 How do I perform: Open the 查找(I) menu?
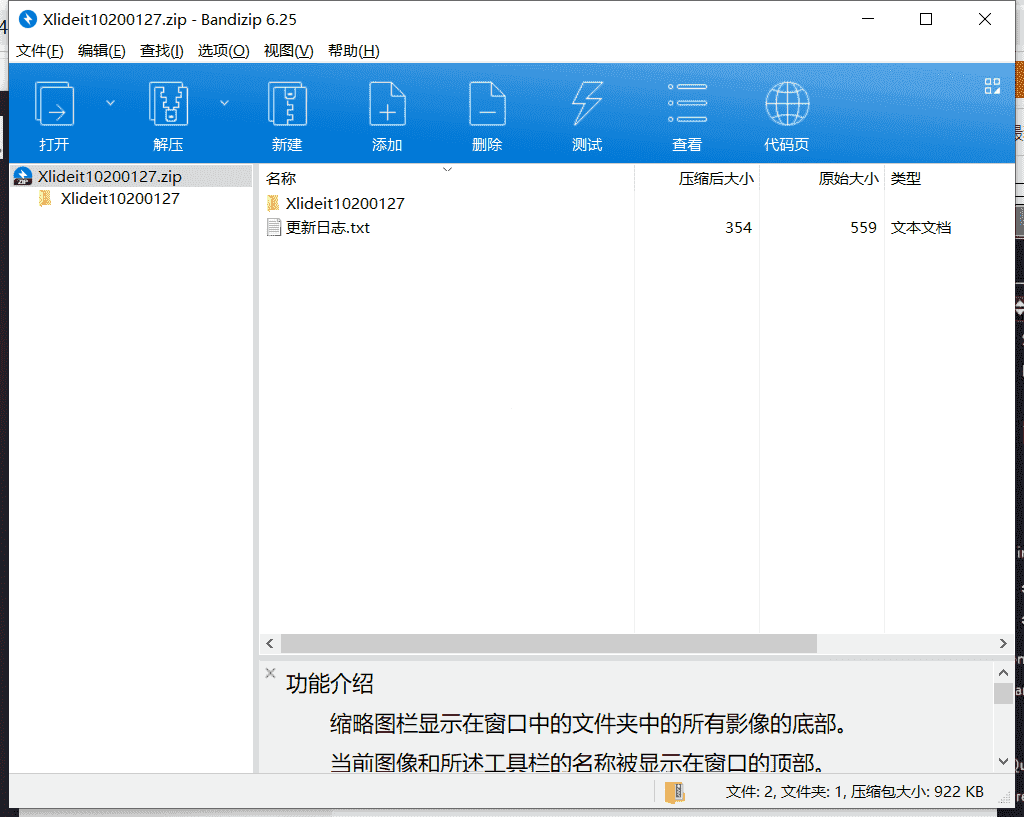(x=161, y=51)
